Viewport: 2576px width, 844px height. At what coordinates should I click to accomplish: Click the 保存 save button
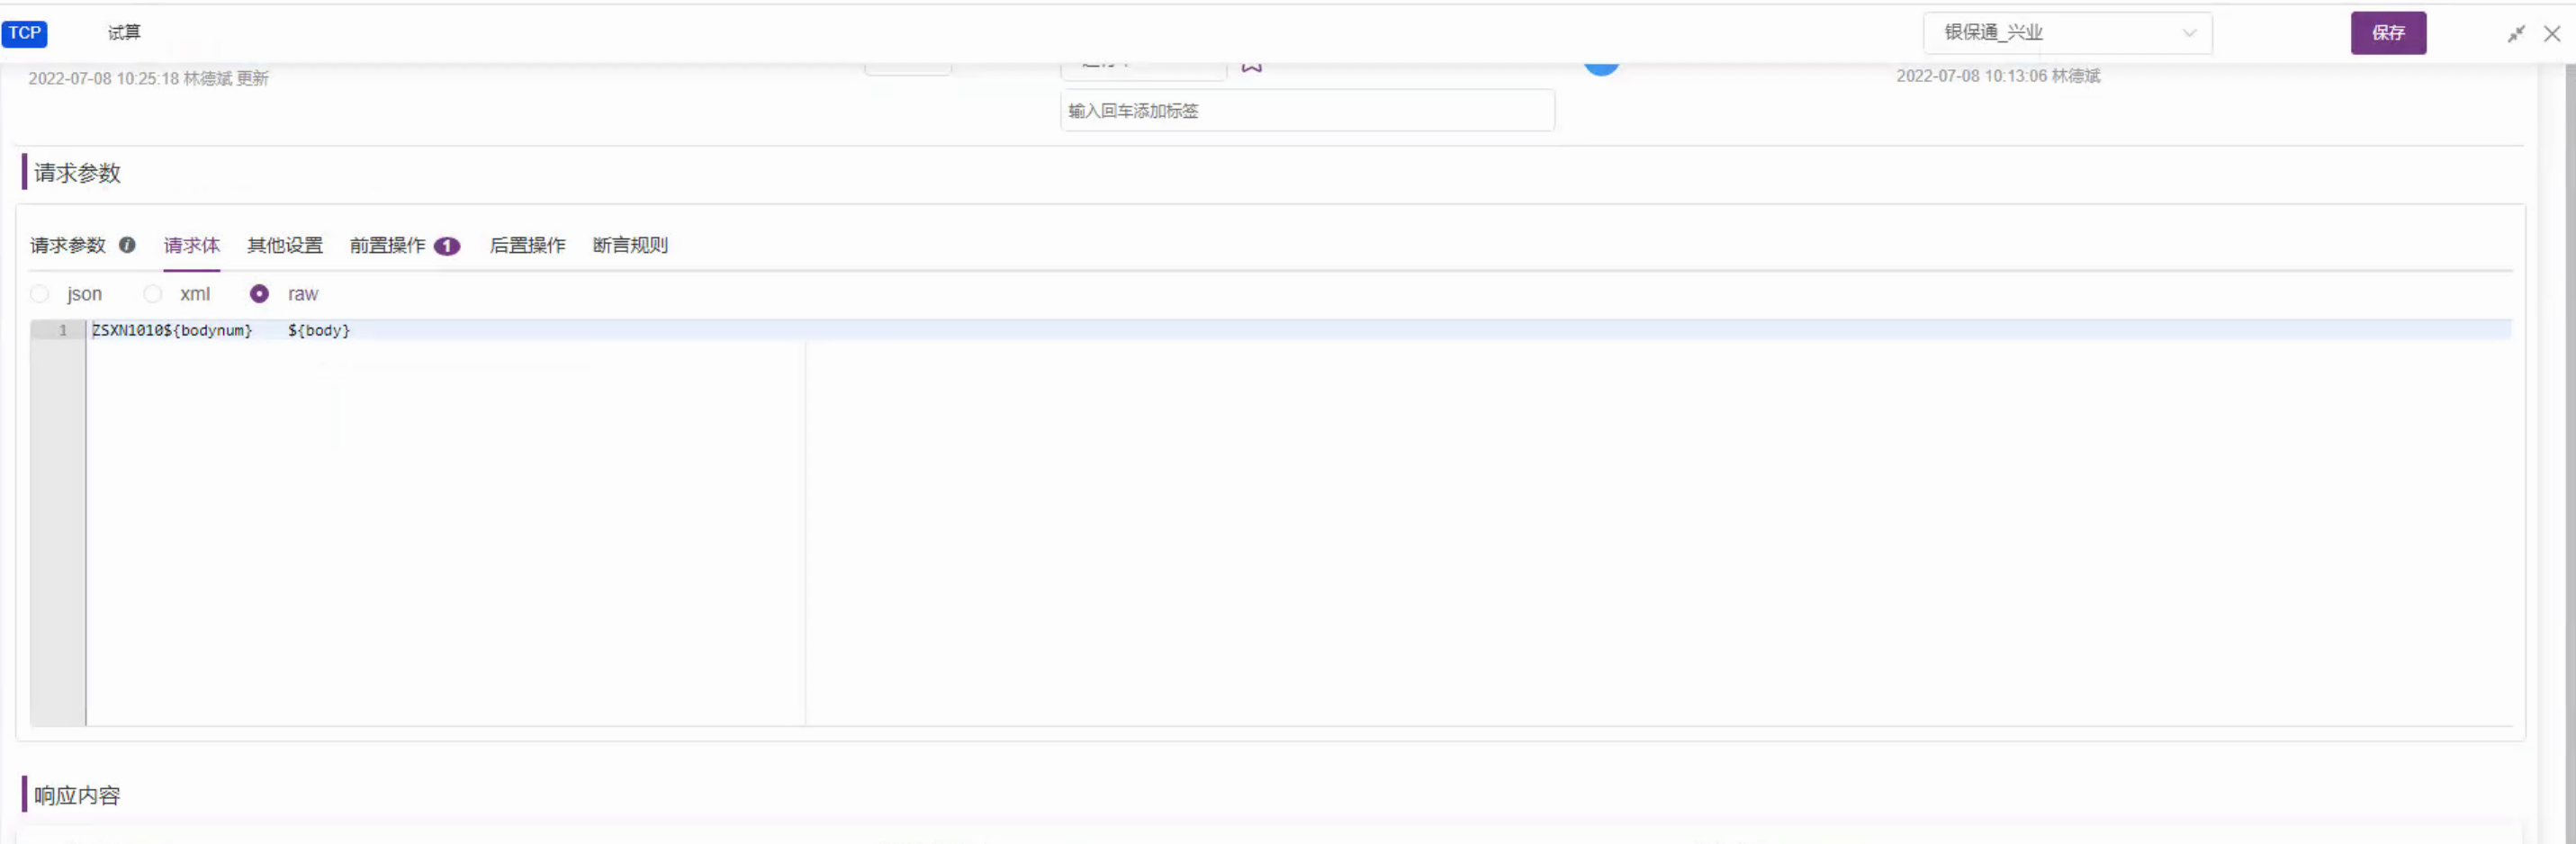click(2388, 33)
